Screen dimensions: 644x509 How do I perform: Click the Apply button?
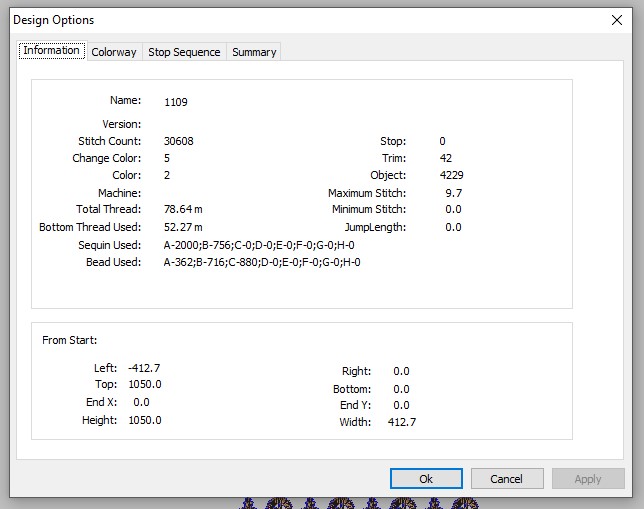(x=588, y=479)
